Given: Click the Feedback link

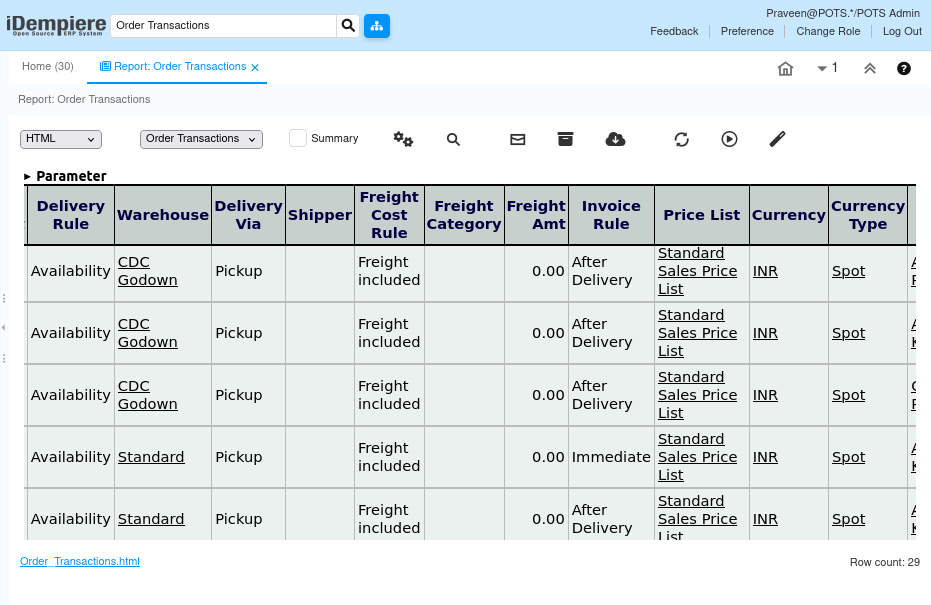Looking at the screenshot, I should [674, 31].
